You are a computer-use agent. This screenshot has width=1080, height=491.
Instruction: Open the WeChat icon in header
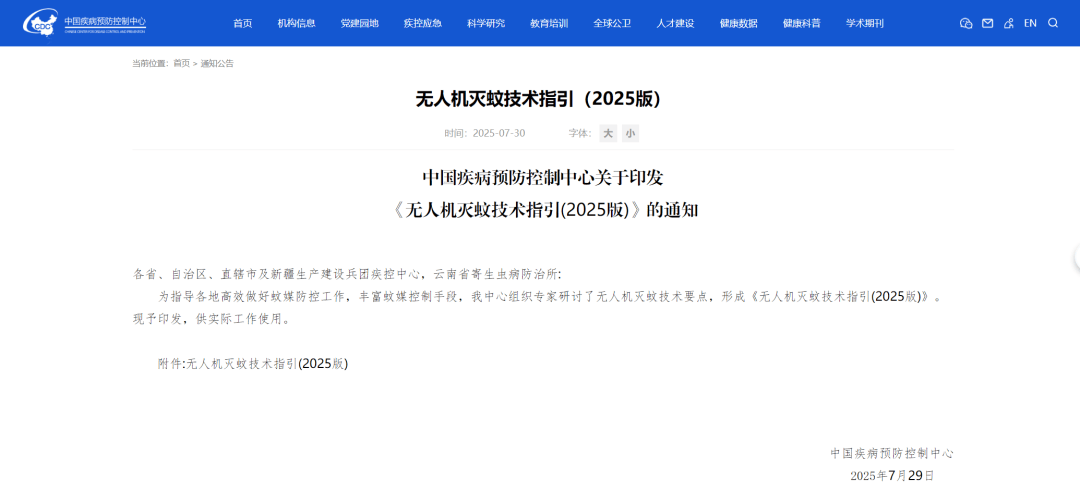(x=965, y=23)
